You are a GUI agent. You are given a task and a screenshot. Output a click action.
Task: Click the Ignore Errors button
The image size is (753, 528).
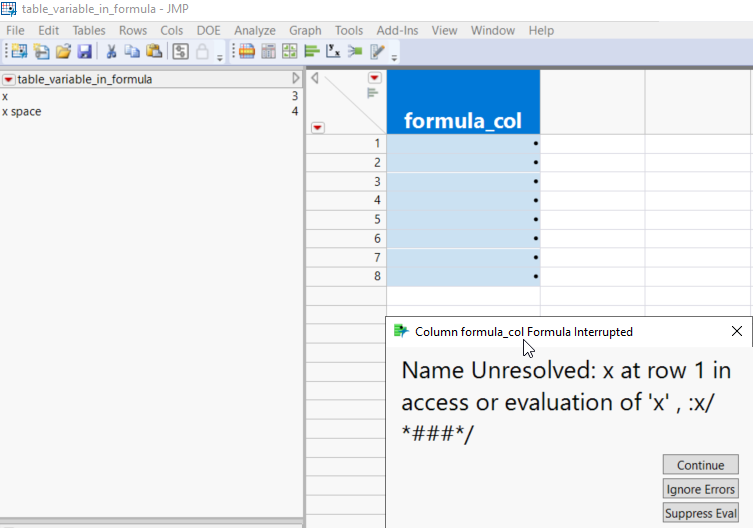click(x=700, y=489)
